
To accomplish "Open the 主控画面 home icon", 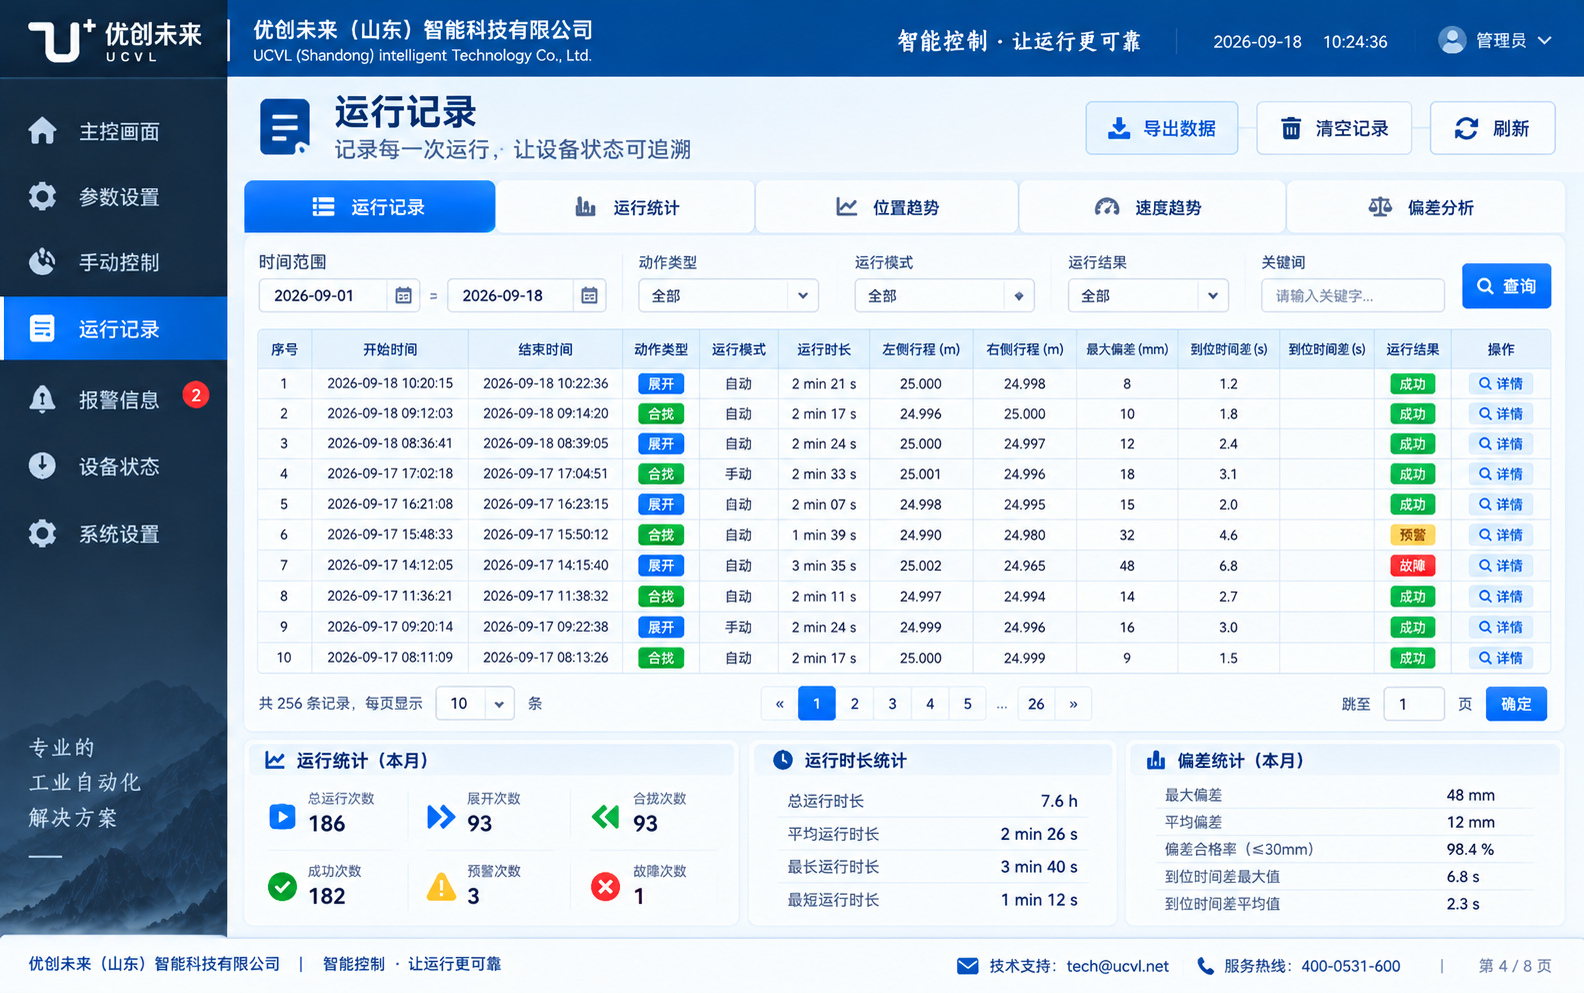I will click(x=42, y=131).
